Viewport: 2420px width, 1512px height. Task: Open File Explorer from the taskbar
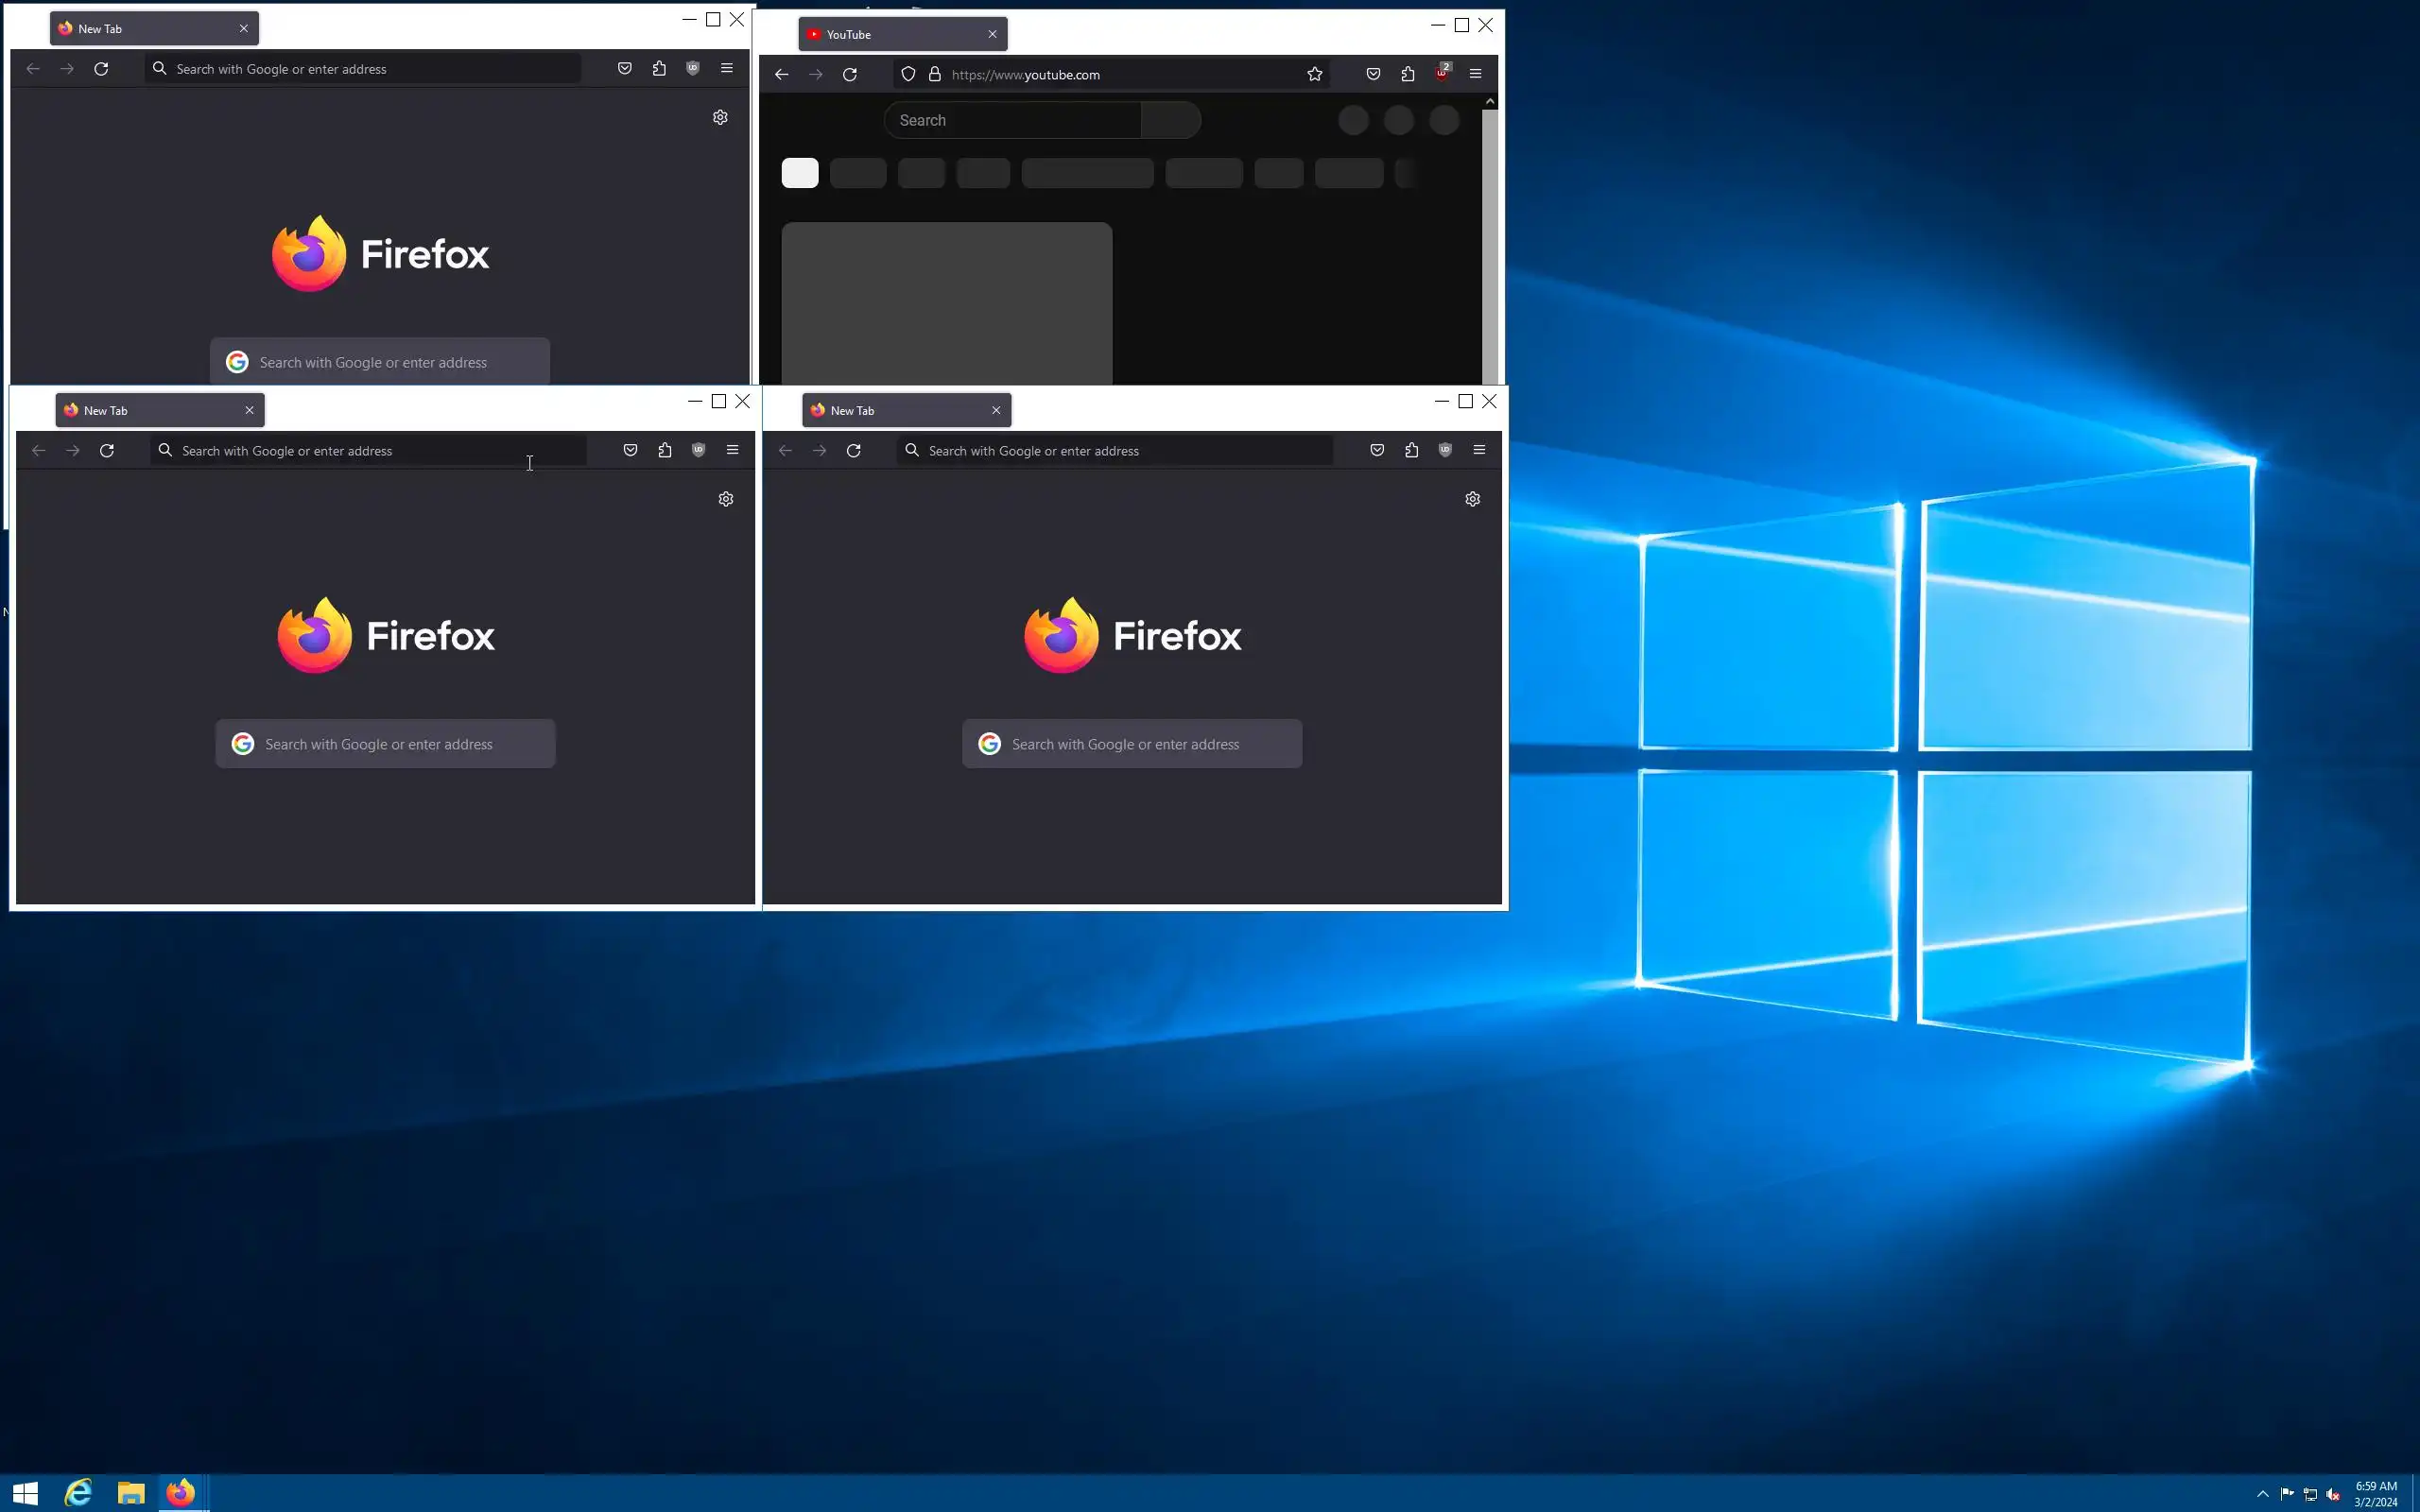(131, 1493)
